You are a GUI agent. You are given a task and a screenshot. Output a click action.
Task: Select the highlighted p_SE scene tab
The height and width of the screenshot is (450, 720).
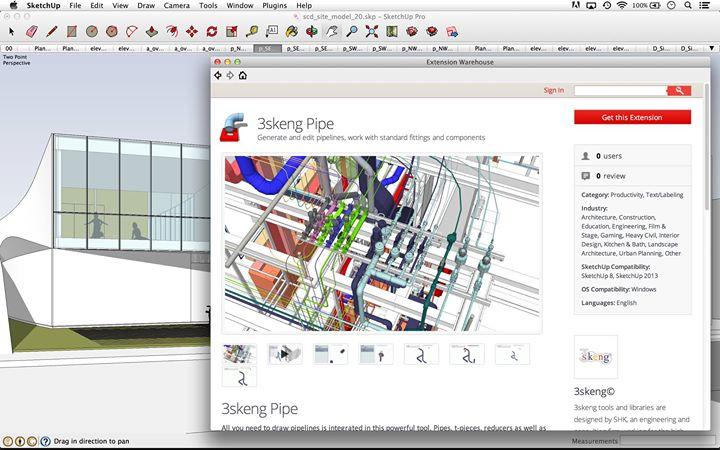267,48
